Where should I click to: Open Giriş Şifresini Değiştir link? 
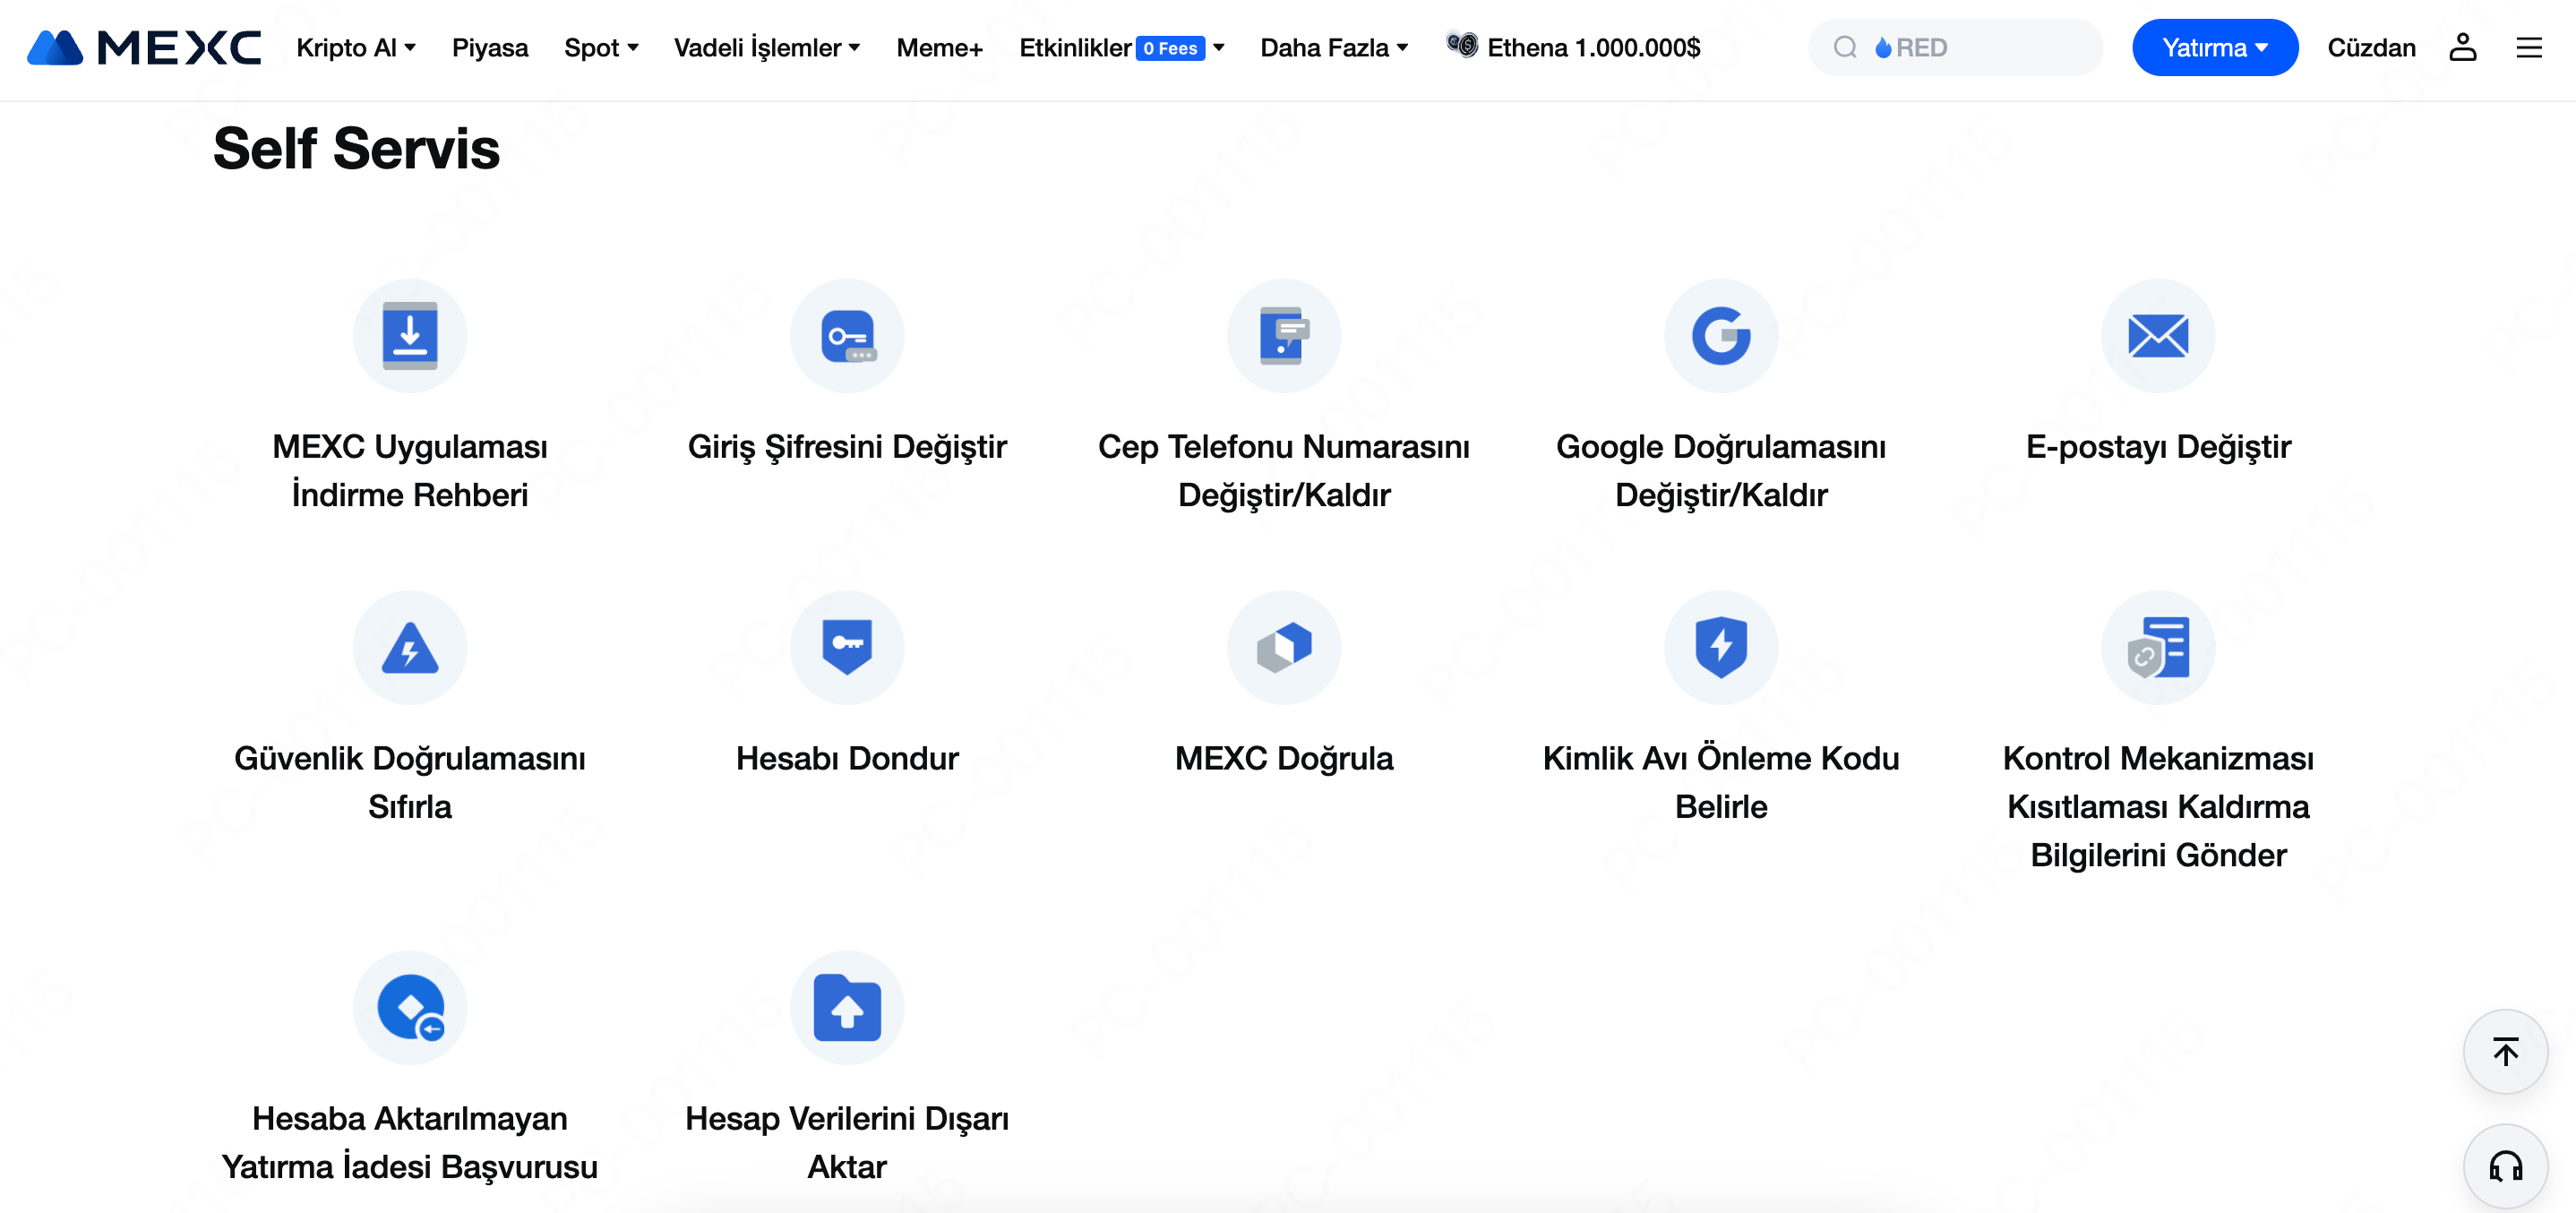point(847,447)
